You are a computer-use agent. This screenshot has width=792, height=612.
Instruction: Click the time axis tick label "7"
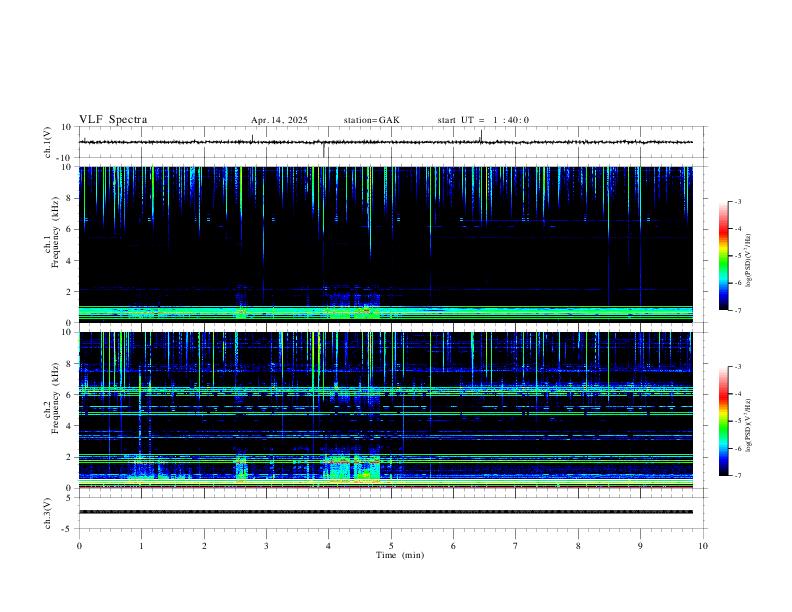[516, 546]
